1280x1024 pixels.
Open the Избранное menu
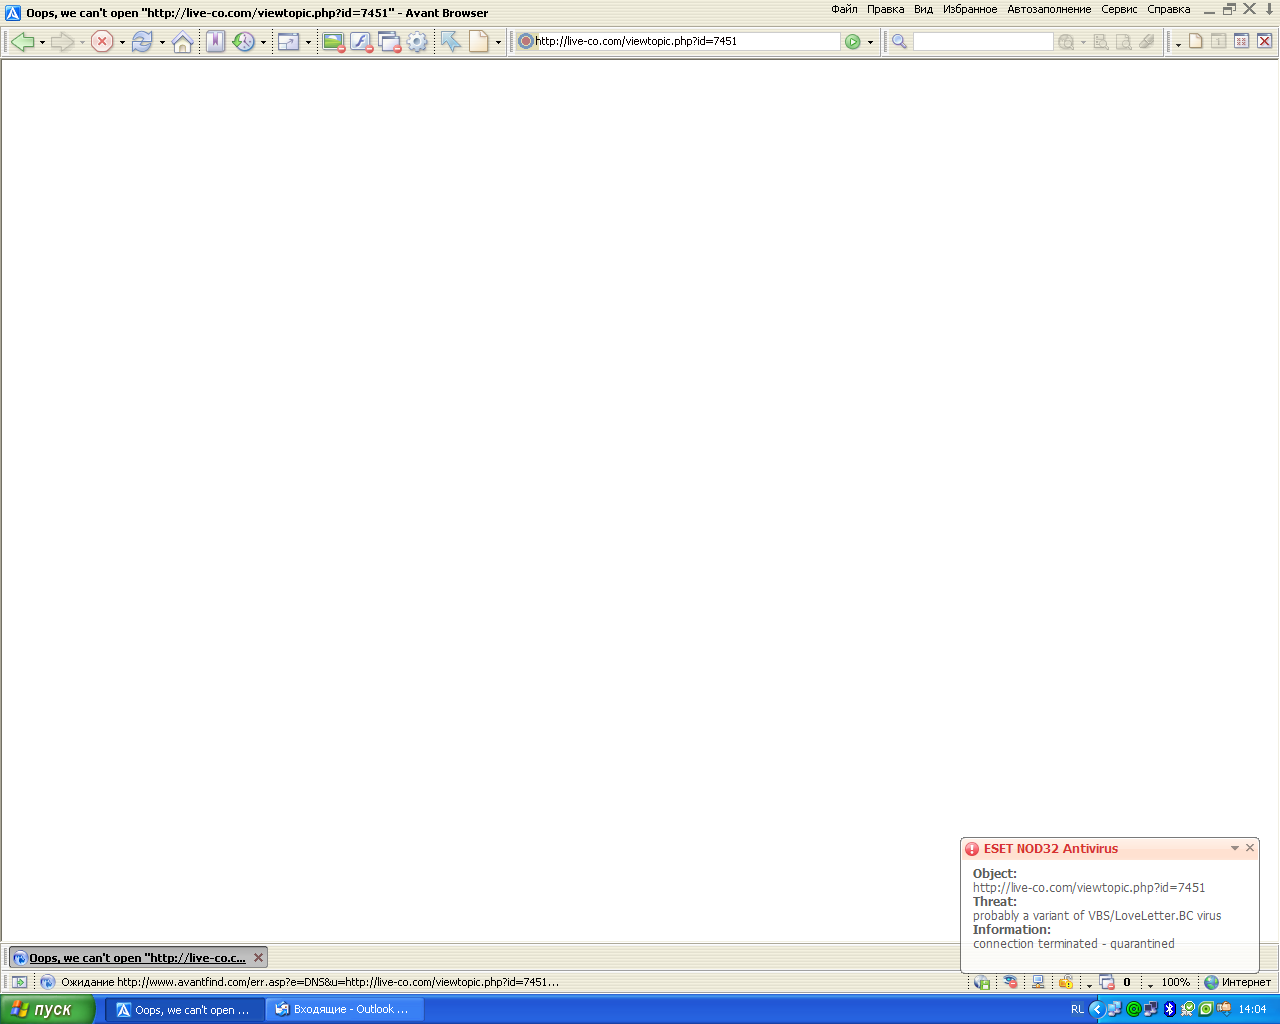click(969, 9)
